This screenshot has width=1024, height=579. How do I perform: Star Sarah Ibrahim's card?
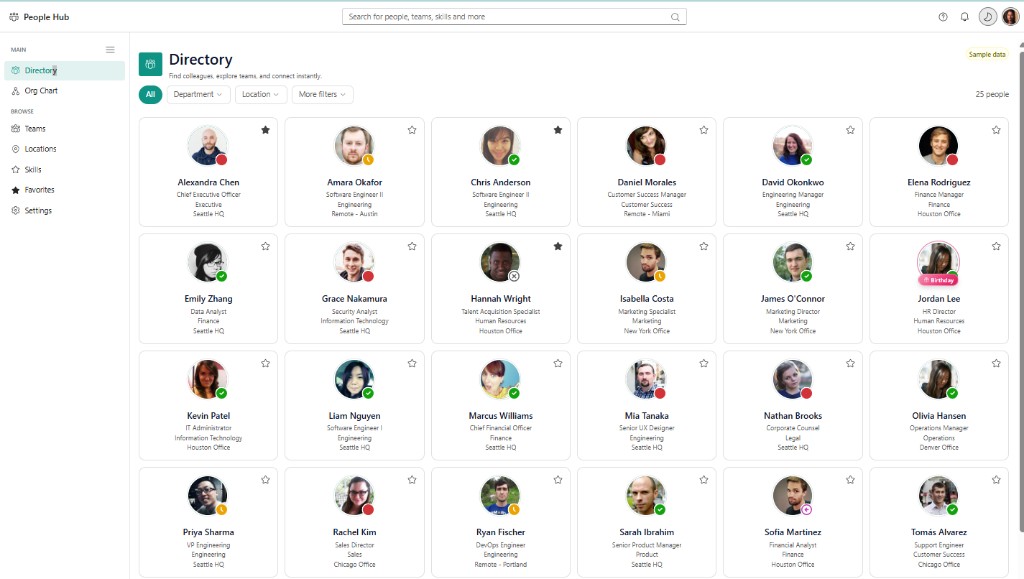click(x=704, y=480)
